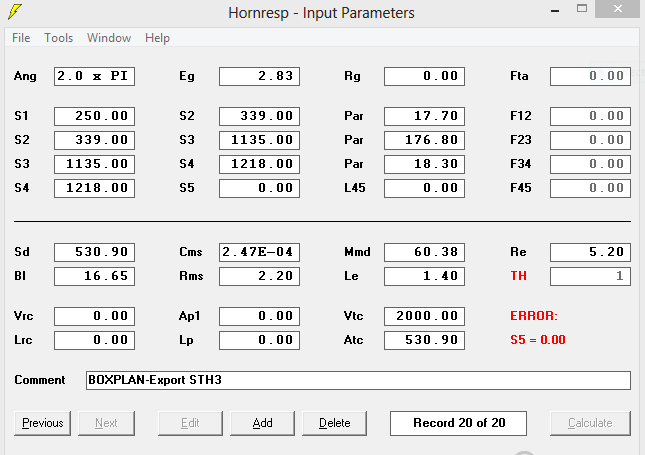Click the S1 field showing 250.00
The width and height of the screenshot is (645, 455).
(94, 116)
